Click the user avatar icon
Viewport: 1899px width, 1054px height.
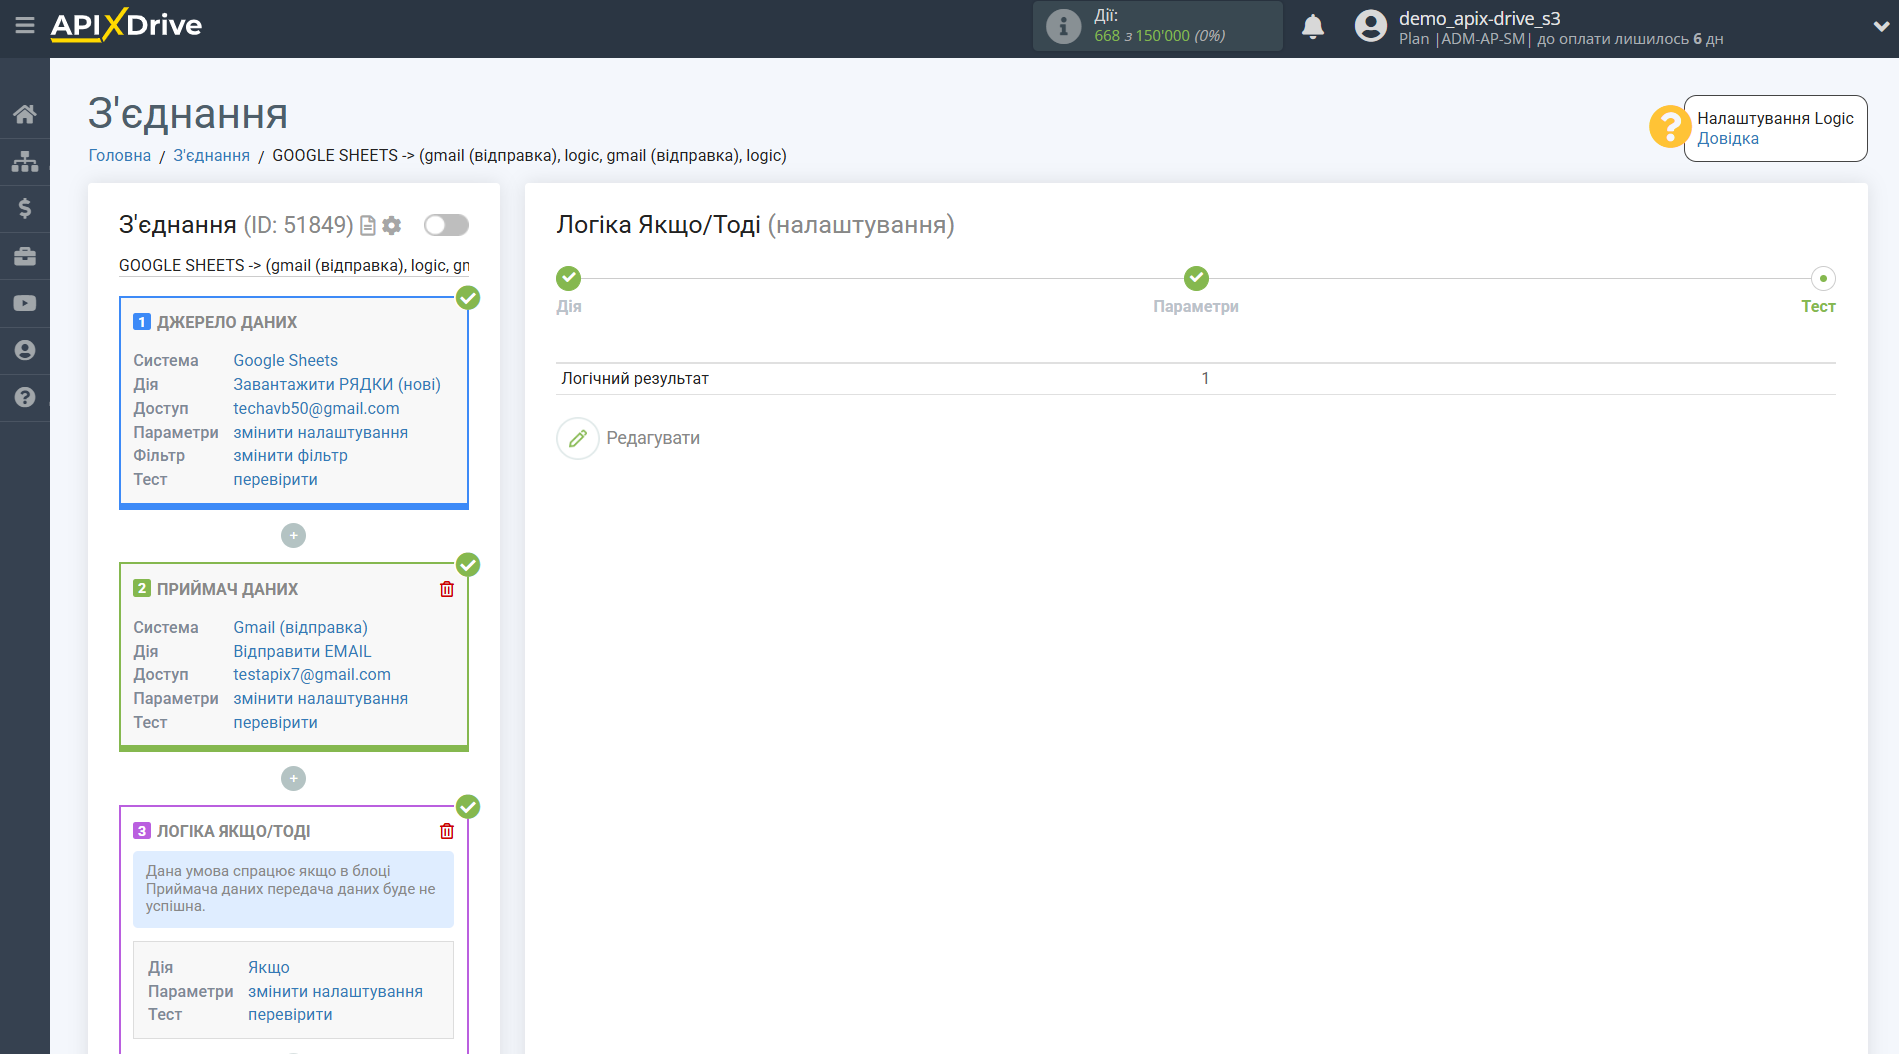coord(1371,26)
